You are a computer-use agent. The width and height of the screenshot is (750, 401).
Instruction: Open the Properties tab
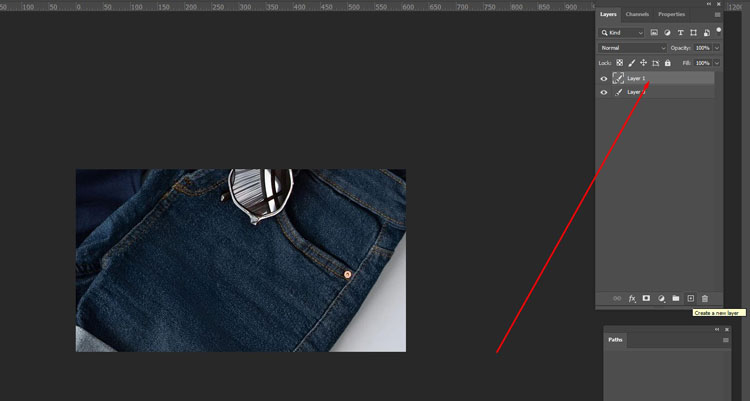pyautogui.click(x=671, y=14)
